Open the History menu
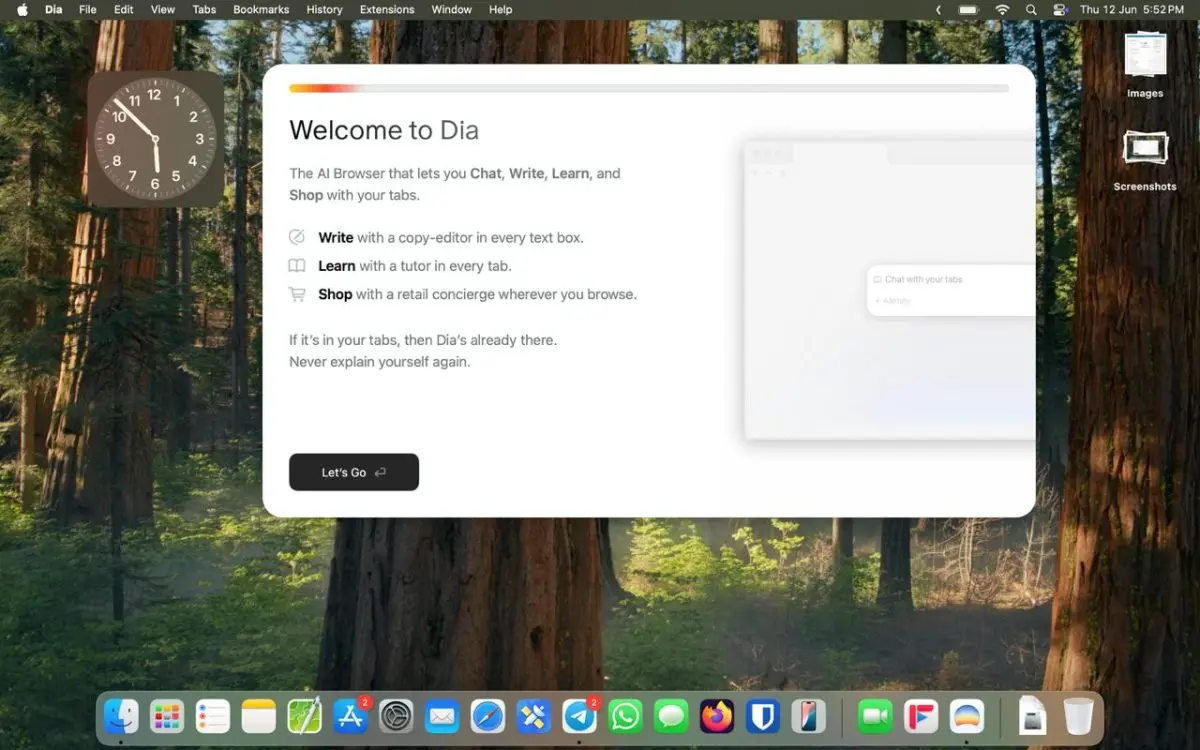Screen dimensions: 1200x750 click(324, 10)
